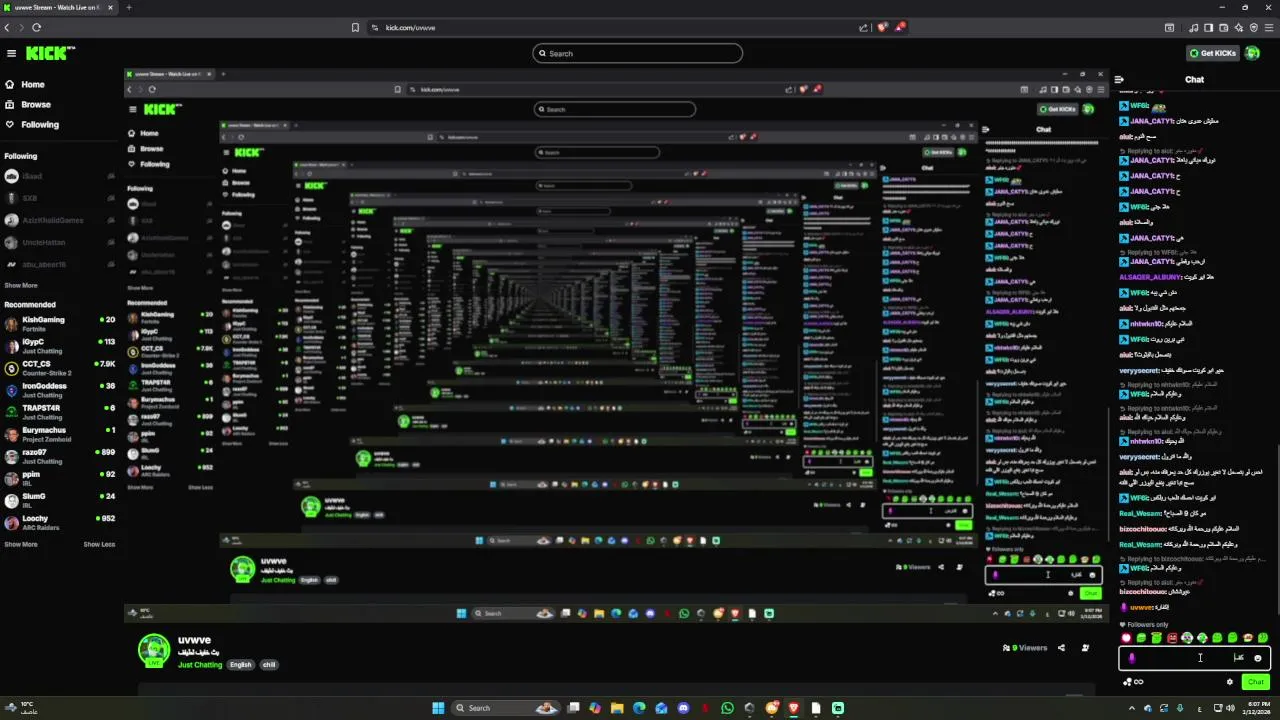Image resolution: width=1280 pixels, height=720 pixels.
Task: Open Brave Rewards triangle icon
Action: (x=900, y=28)
